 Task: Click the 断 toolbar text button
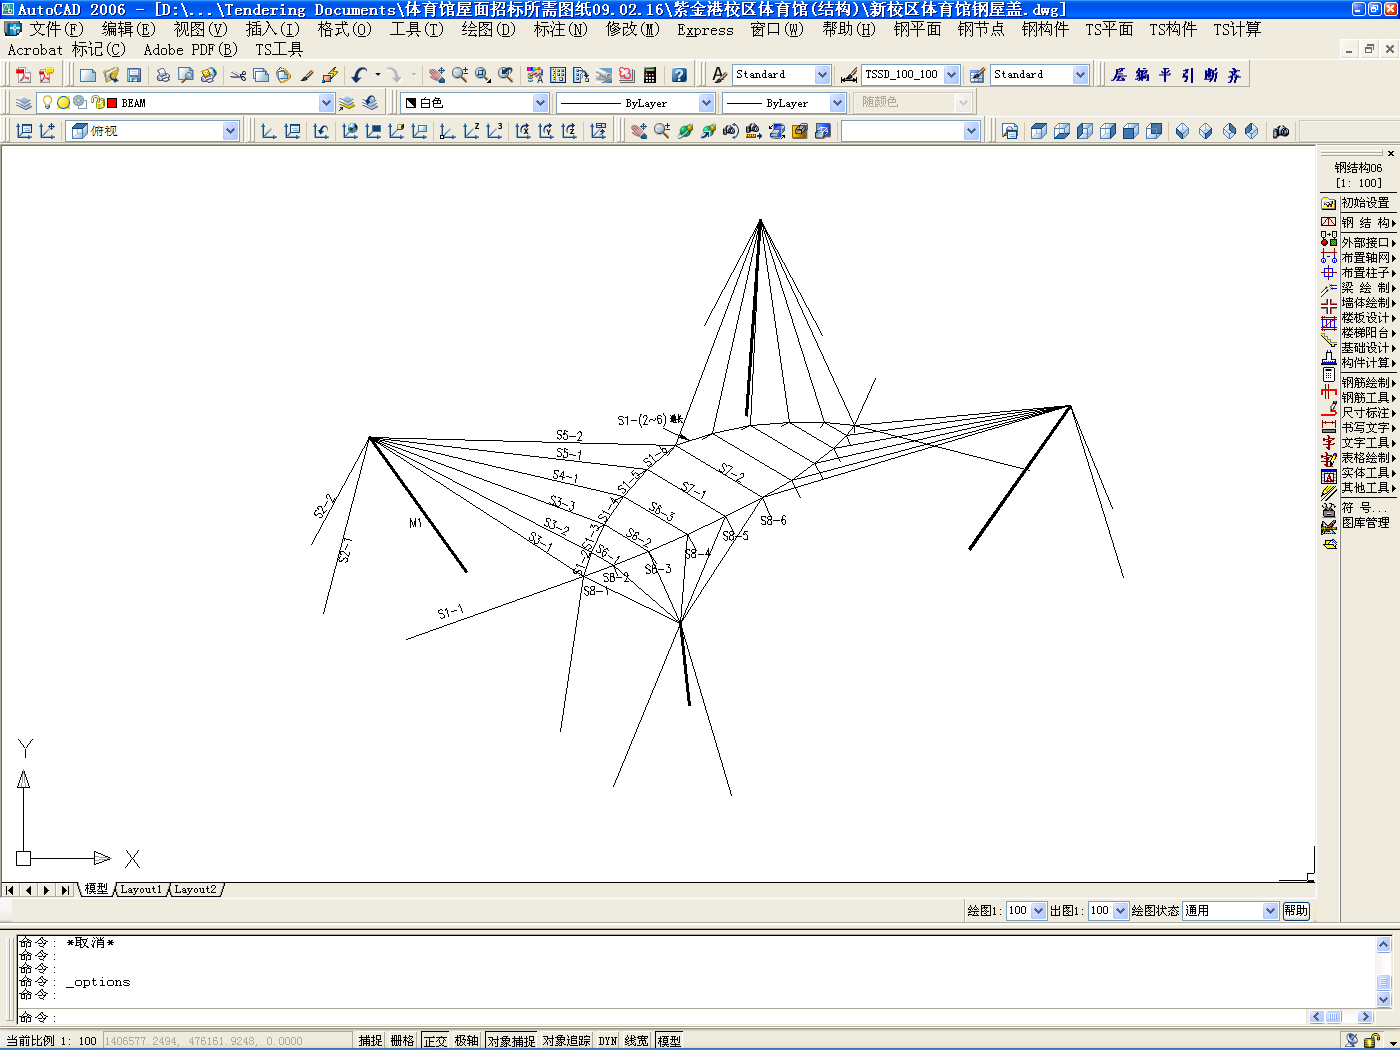pyautogui.click(x=1211, y=75)
